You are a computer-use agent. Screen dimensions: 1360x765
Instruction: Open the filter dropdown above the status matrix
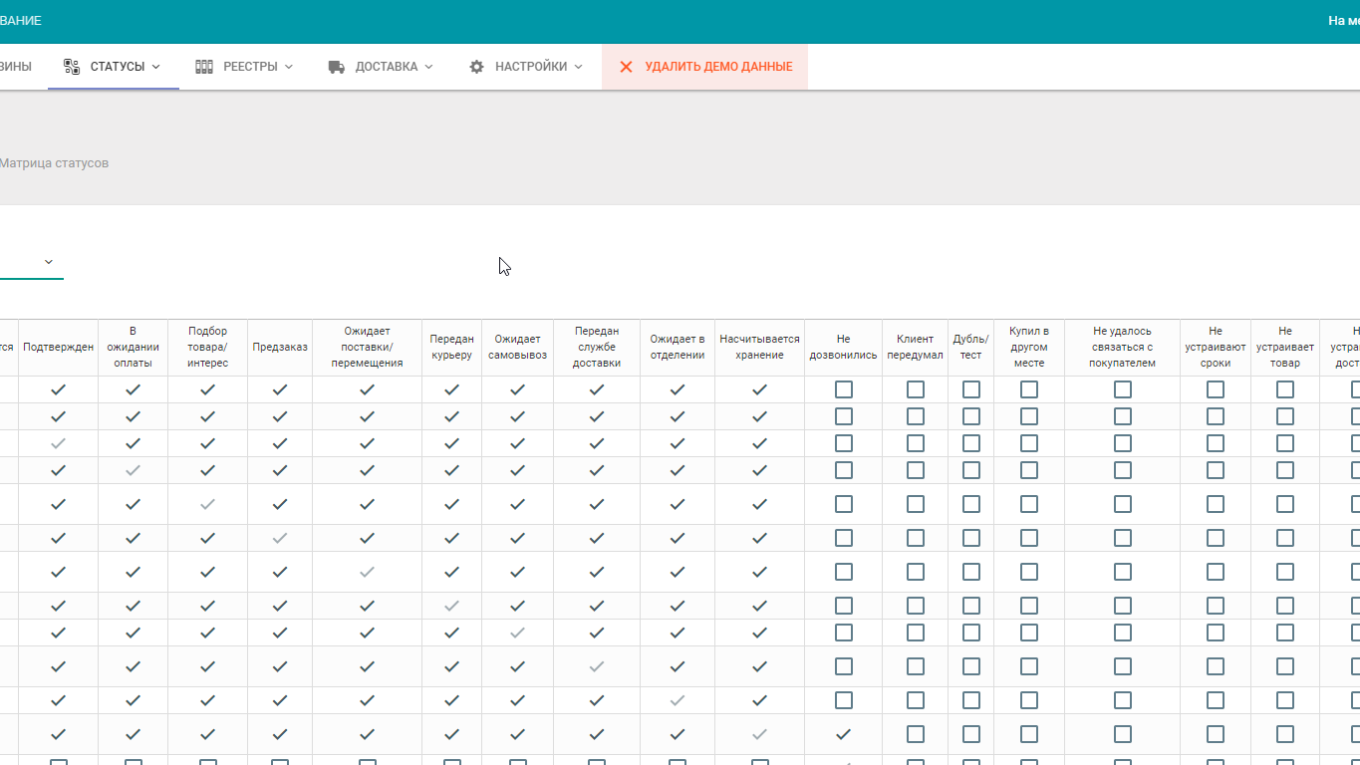coord(47,262)
